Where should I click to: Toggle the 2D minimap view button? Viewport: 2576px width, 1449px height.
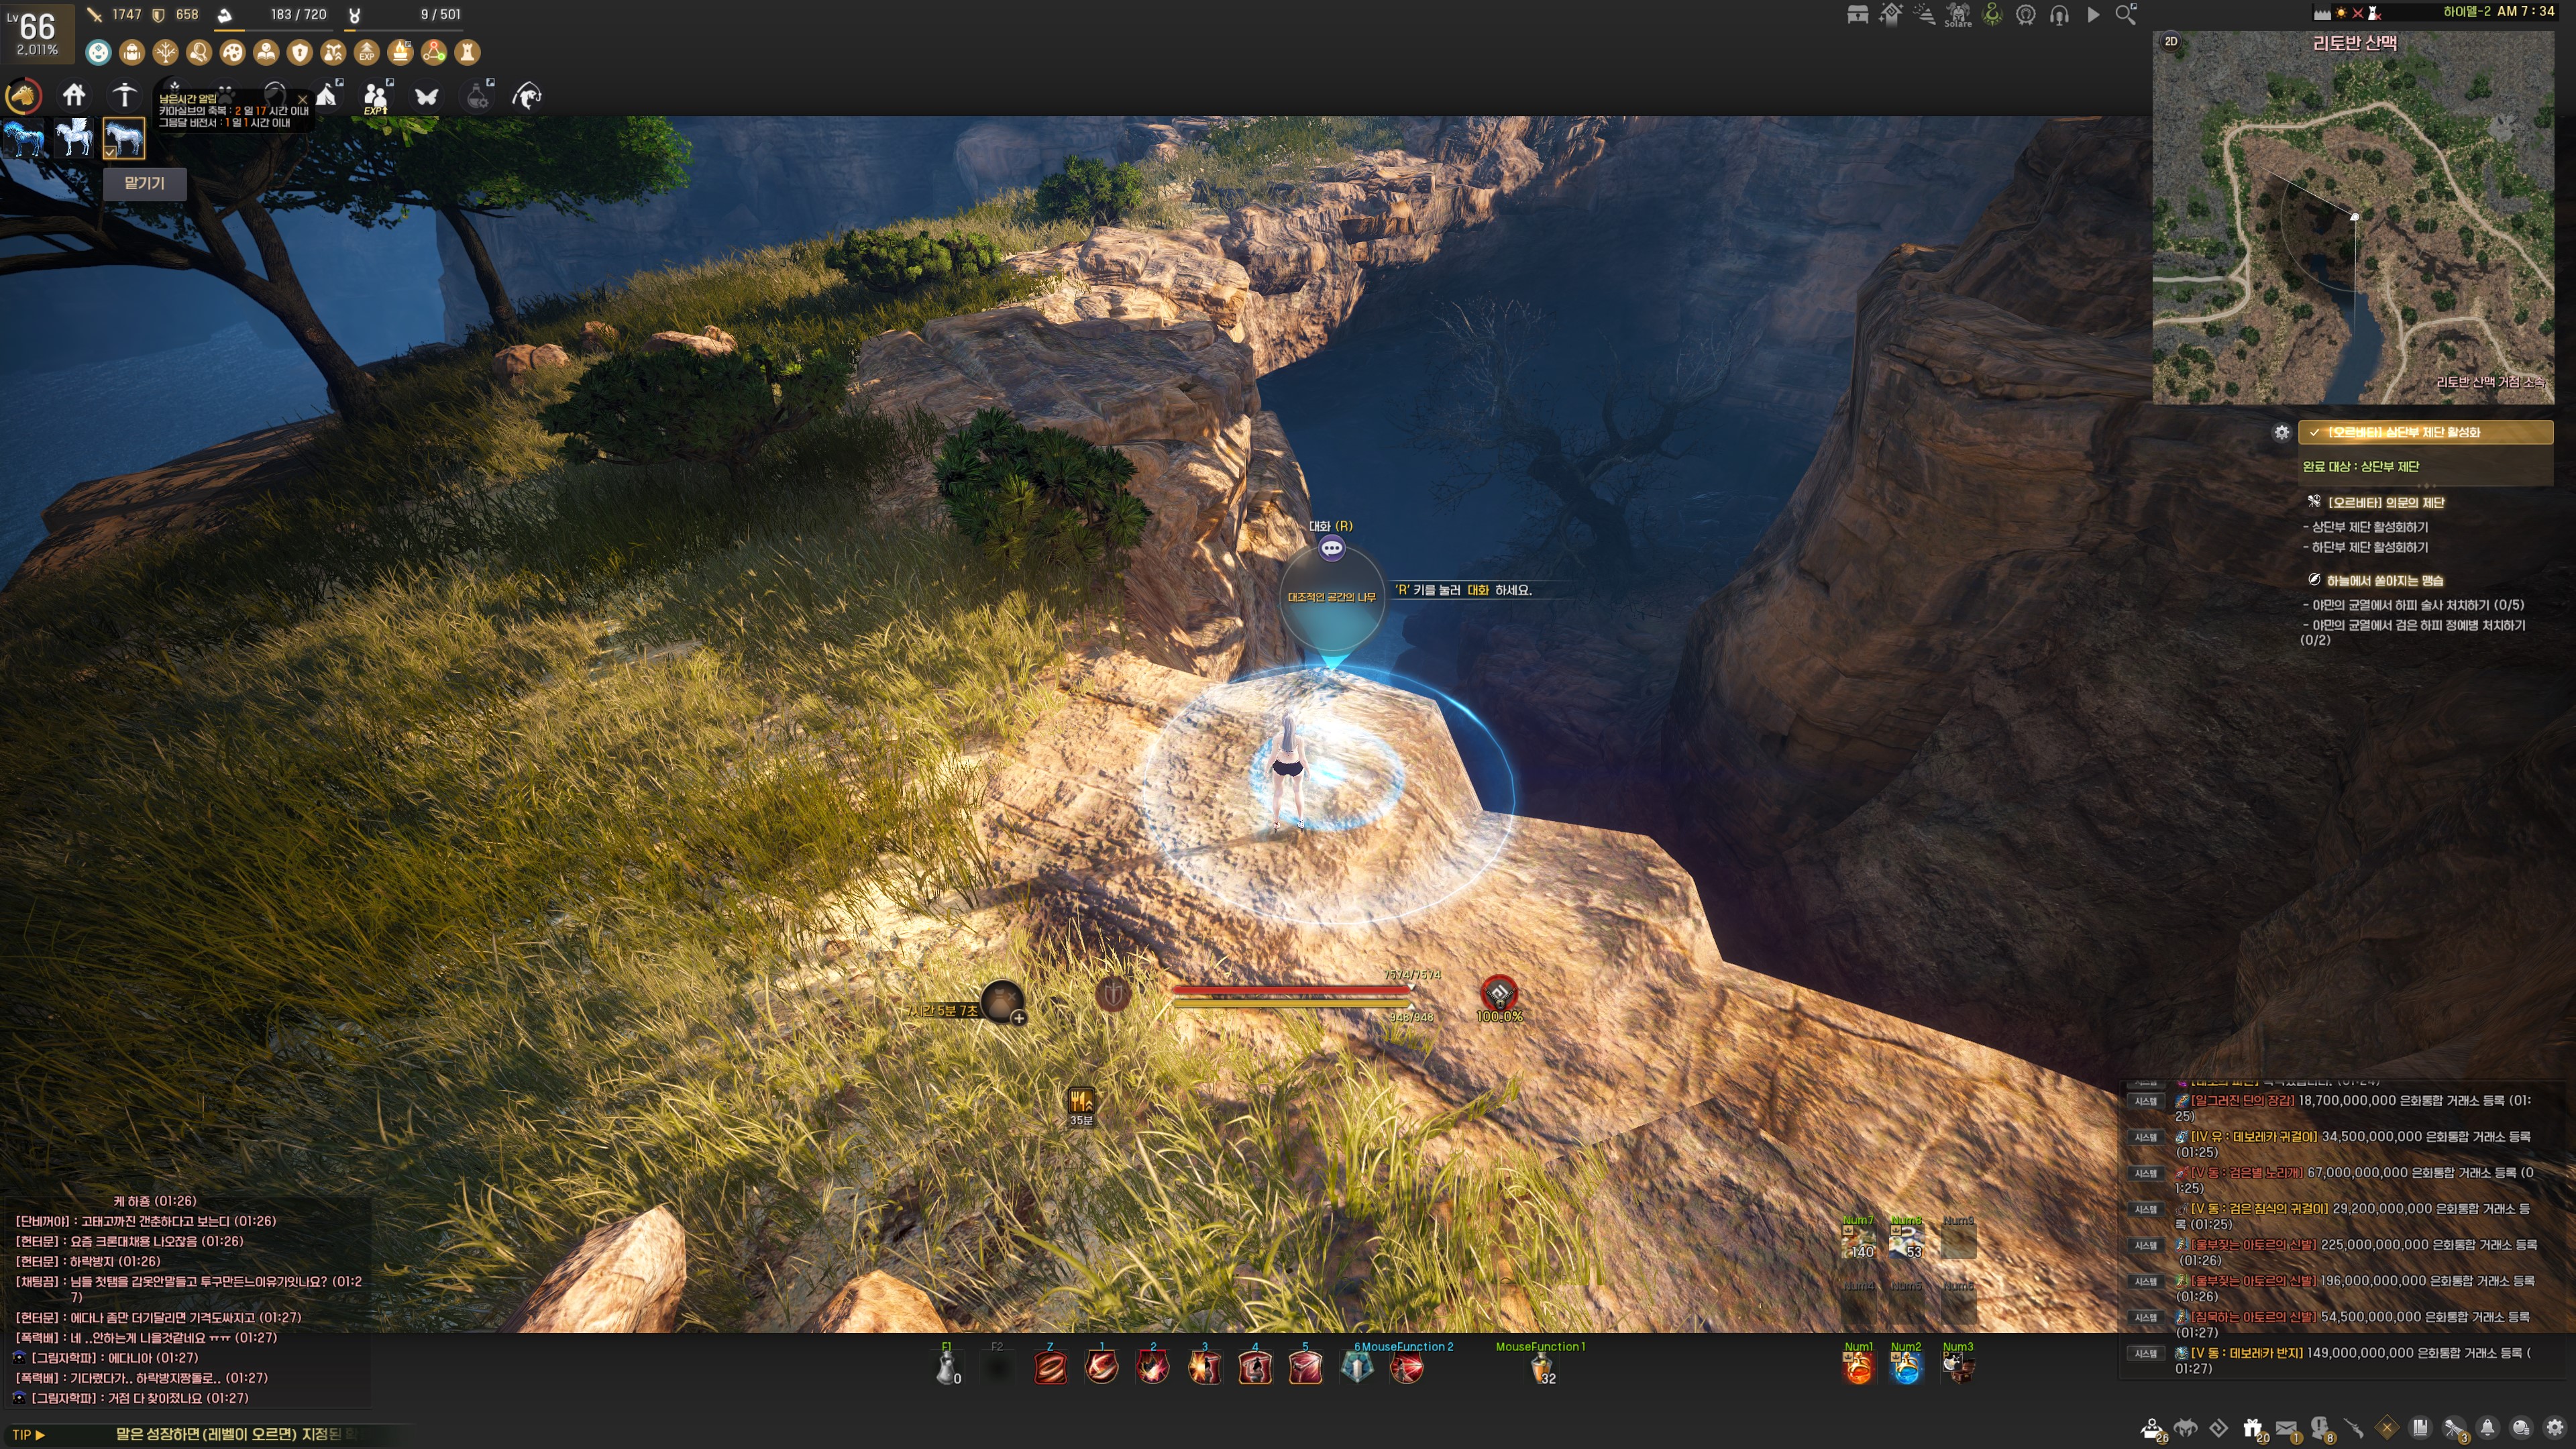click(x=2171, y=41)
